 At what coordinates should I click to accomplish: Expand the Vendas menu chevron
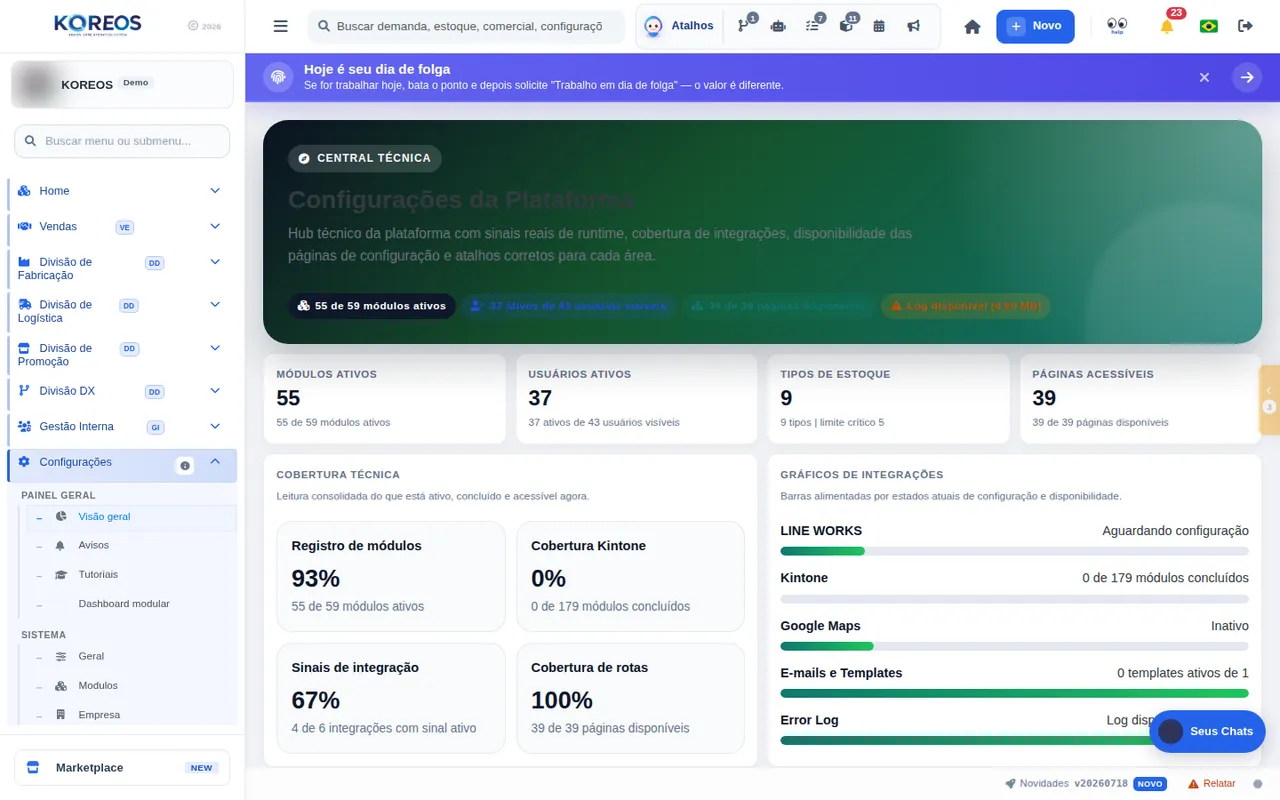pos(215,226)
